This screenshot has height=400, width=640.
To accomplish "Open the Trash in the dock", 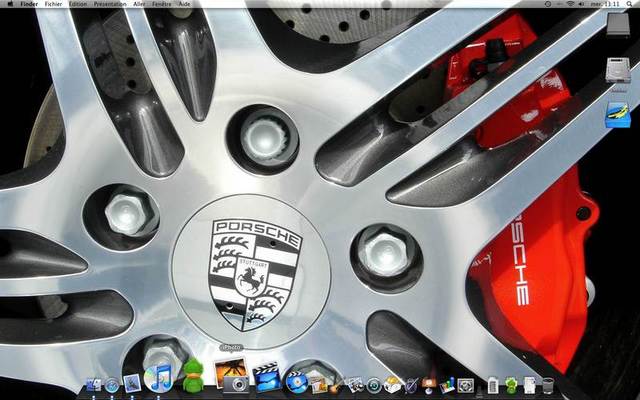I will coord(546,384).
